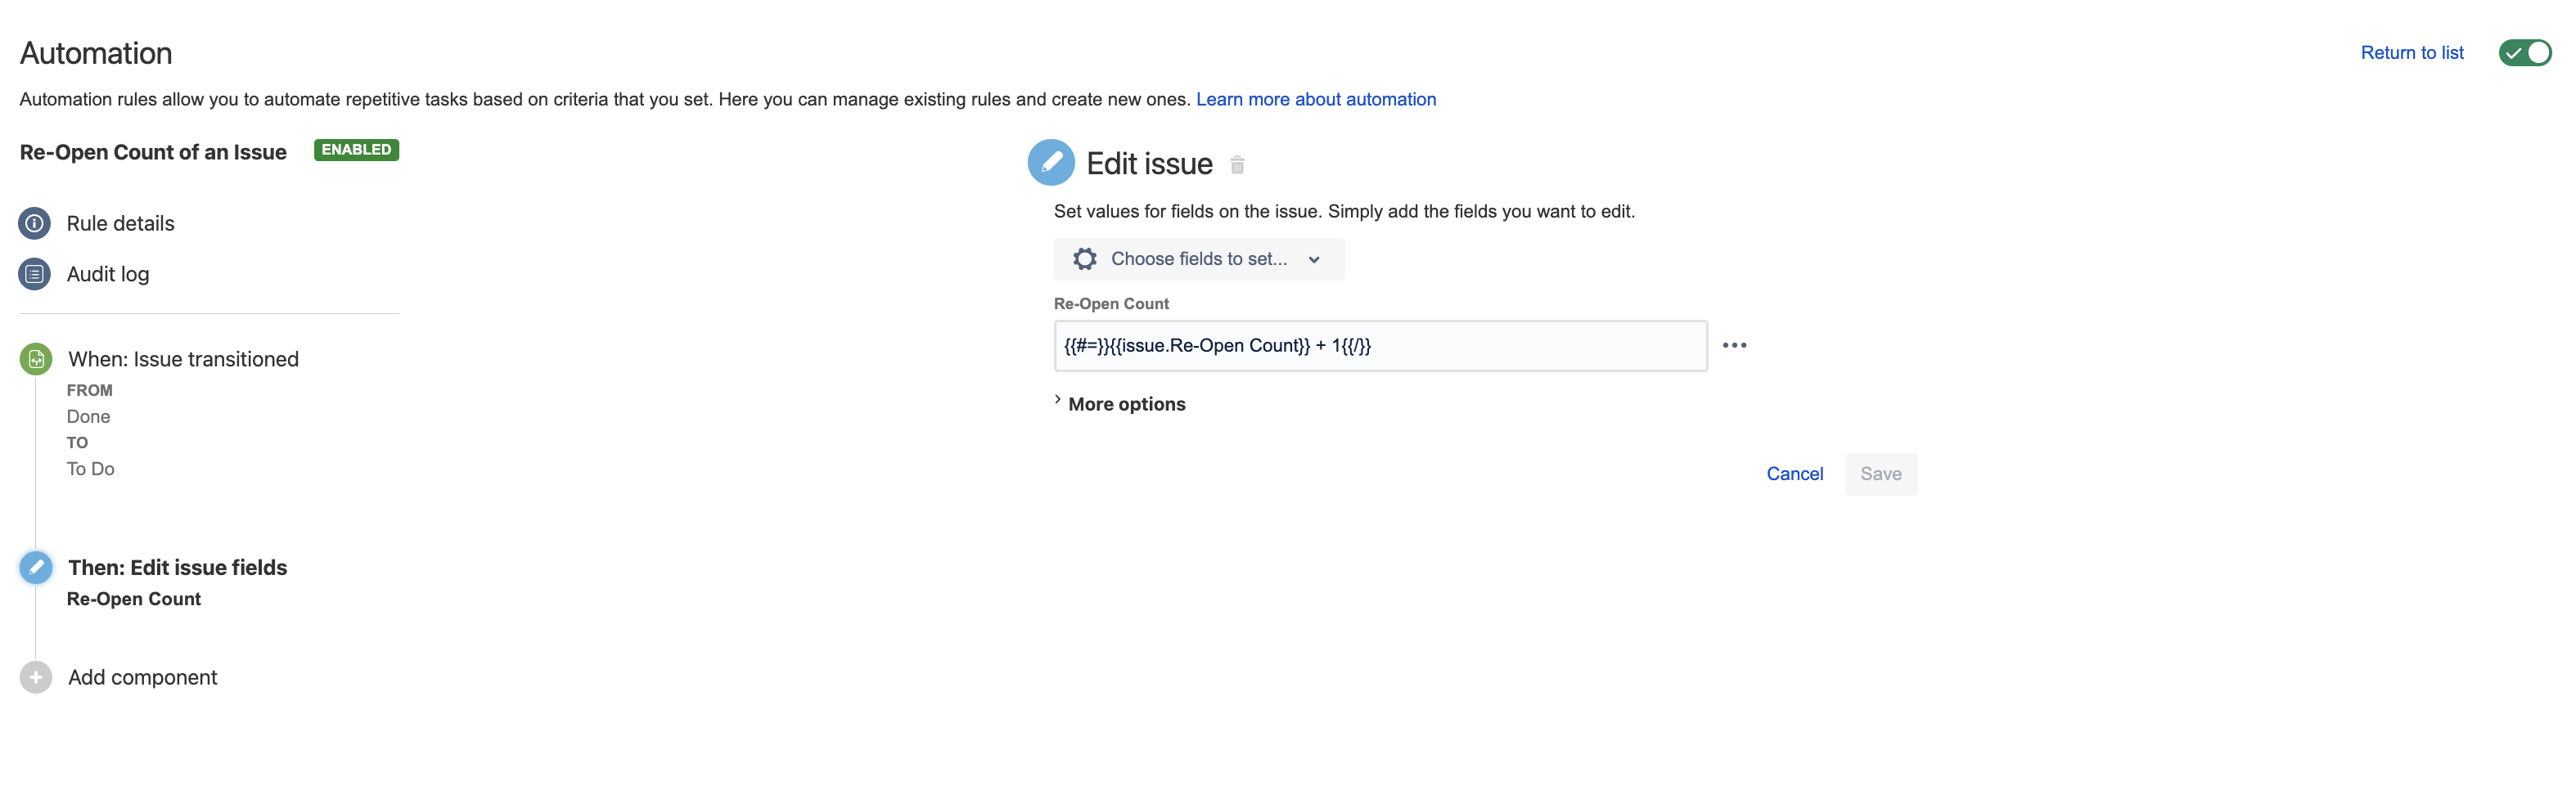Select the Issue transitioned trigger icon

click(x=36, y=359)
